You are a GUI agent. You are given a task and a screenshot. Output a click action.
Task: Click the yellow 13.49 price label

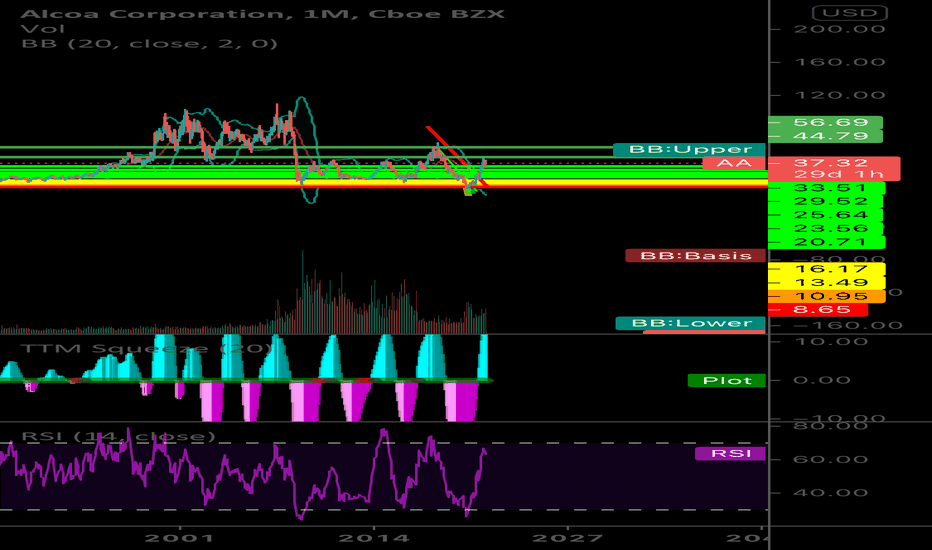[x=827, y=283]
